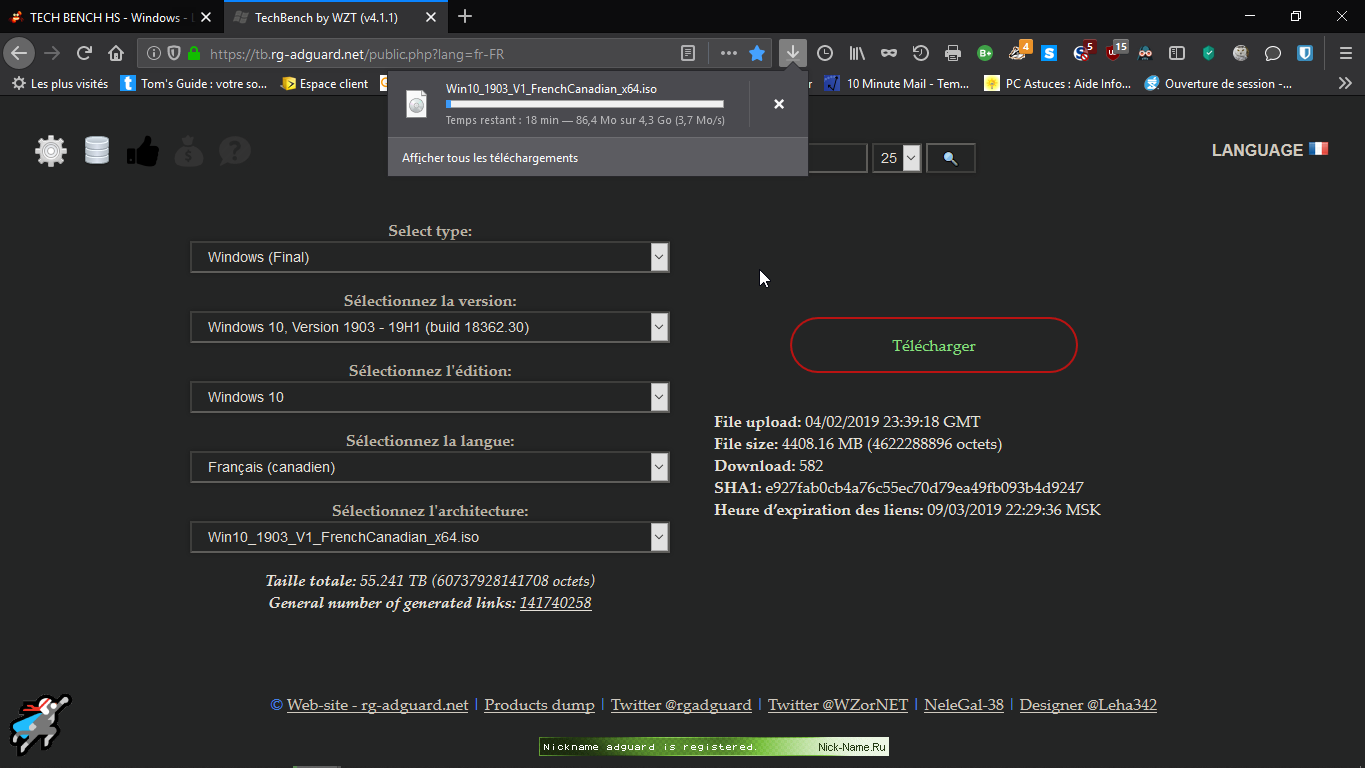This screenshot has height=768, width=1365.
Task: Click the thumbs-up icon on page
Action: click(x=143, y=151)
